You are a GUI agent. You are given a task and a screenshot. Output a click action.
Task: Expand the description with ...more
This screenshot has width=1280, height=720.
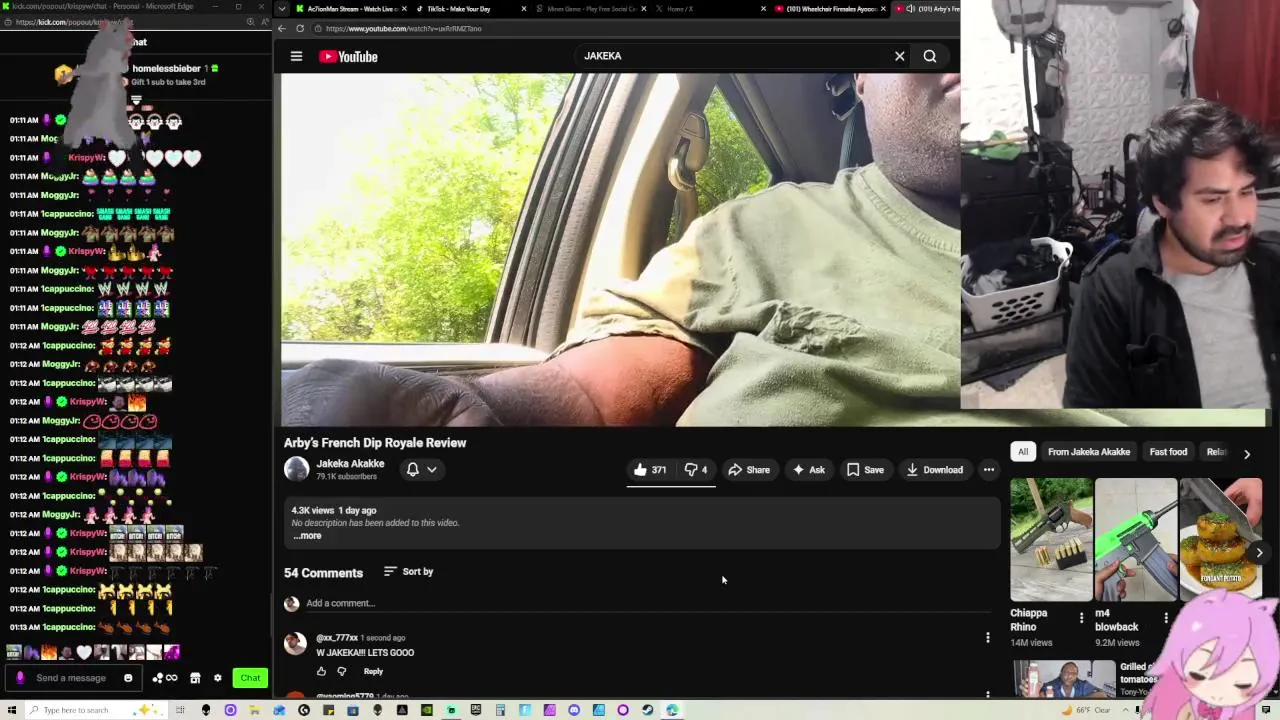pyautogui.click(x=307, y=536)
